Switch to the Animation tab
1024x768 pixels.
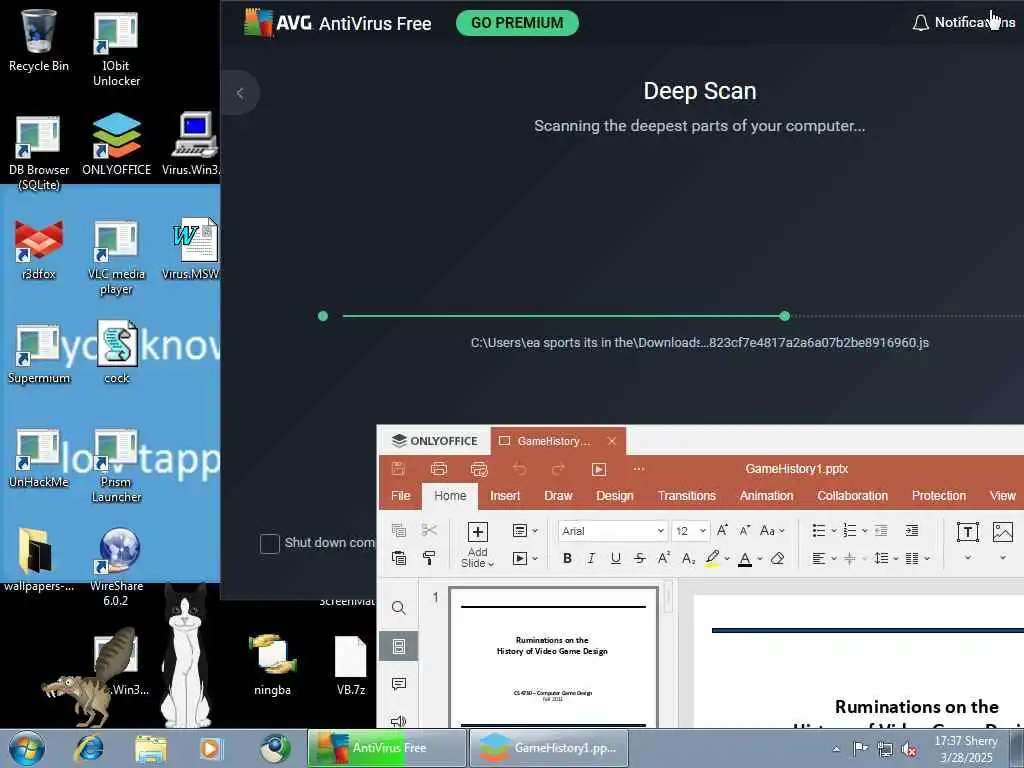(x=766, y=496)
